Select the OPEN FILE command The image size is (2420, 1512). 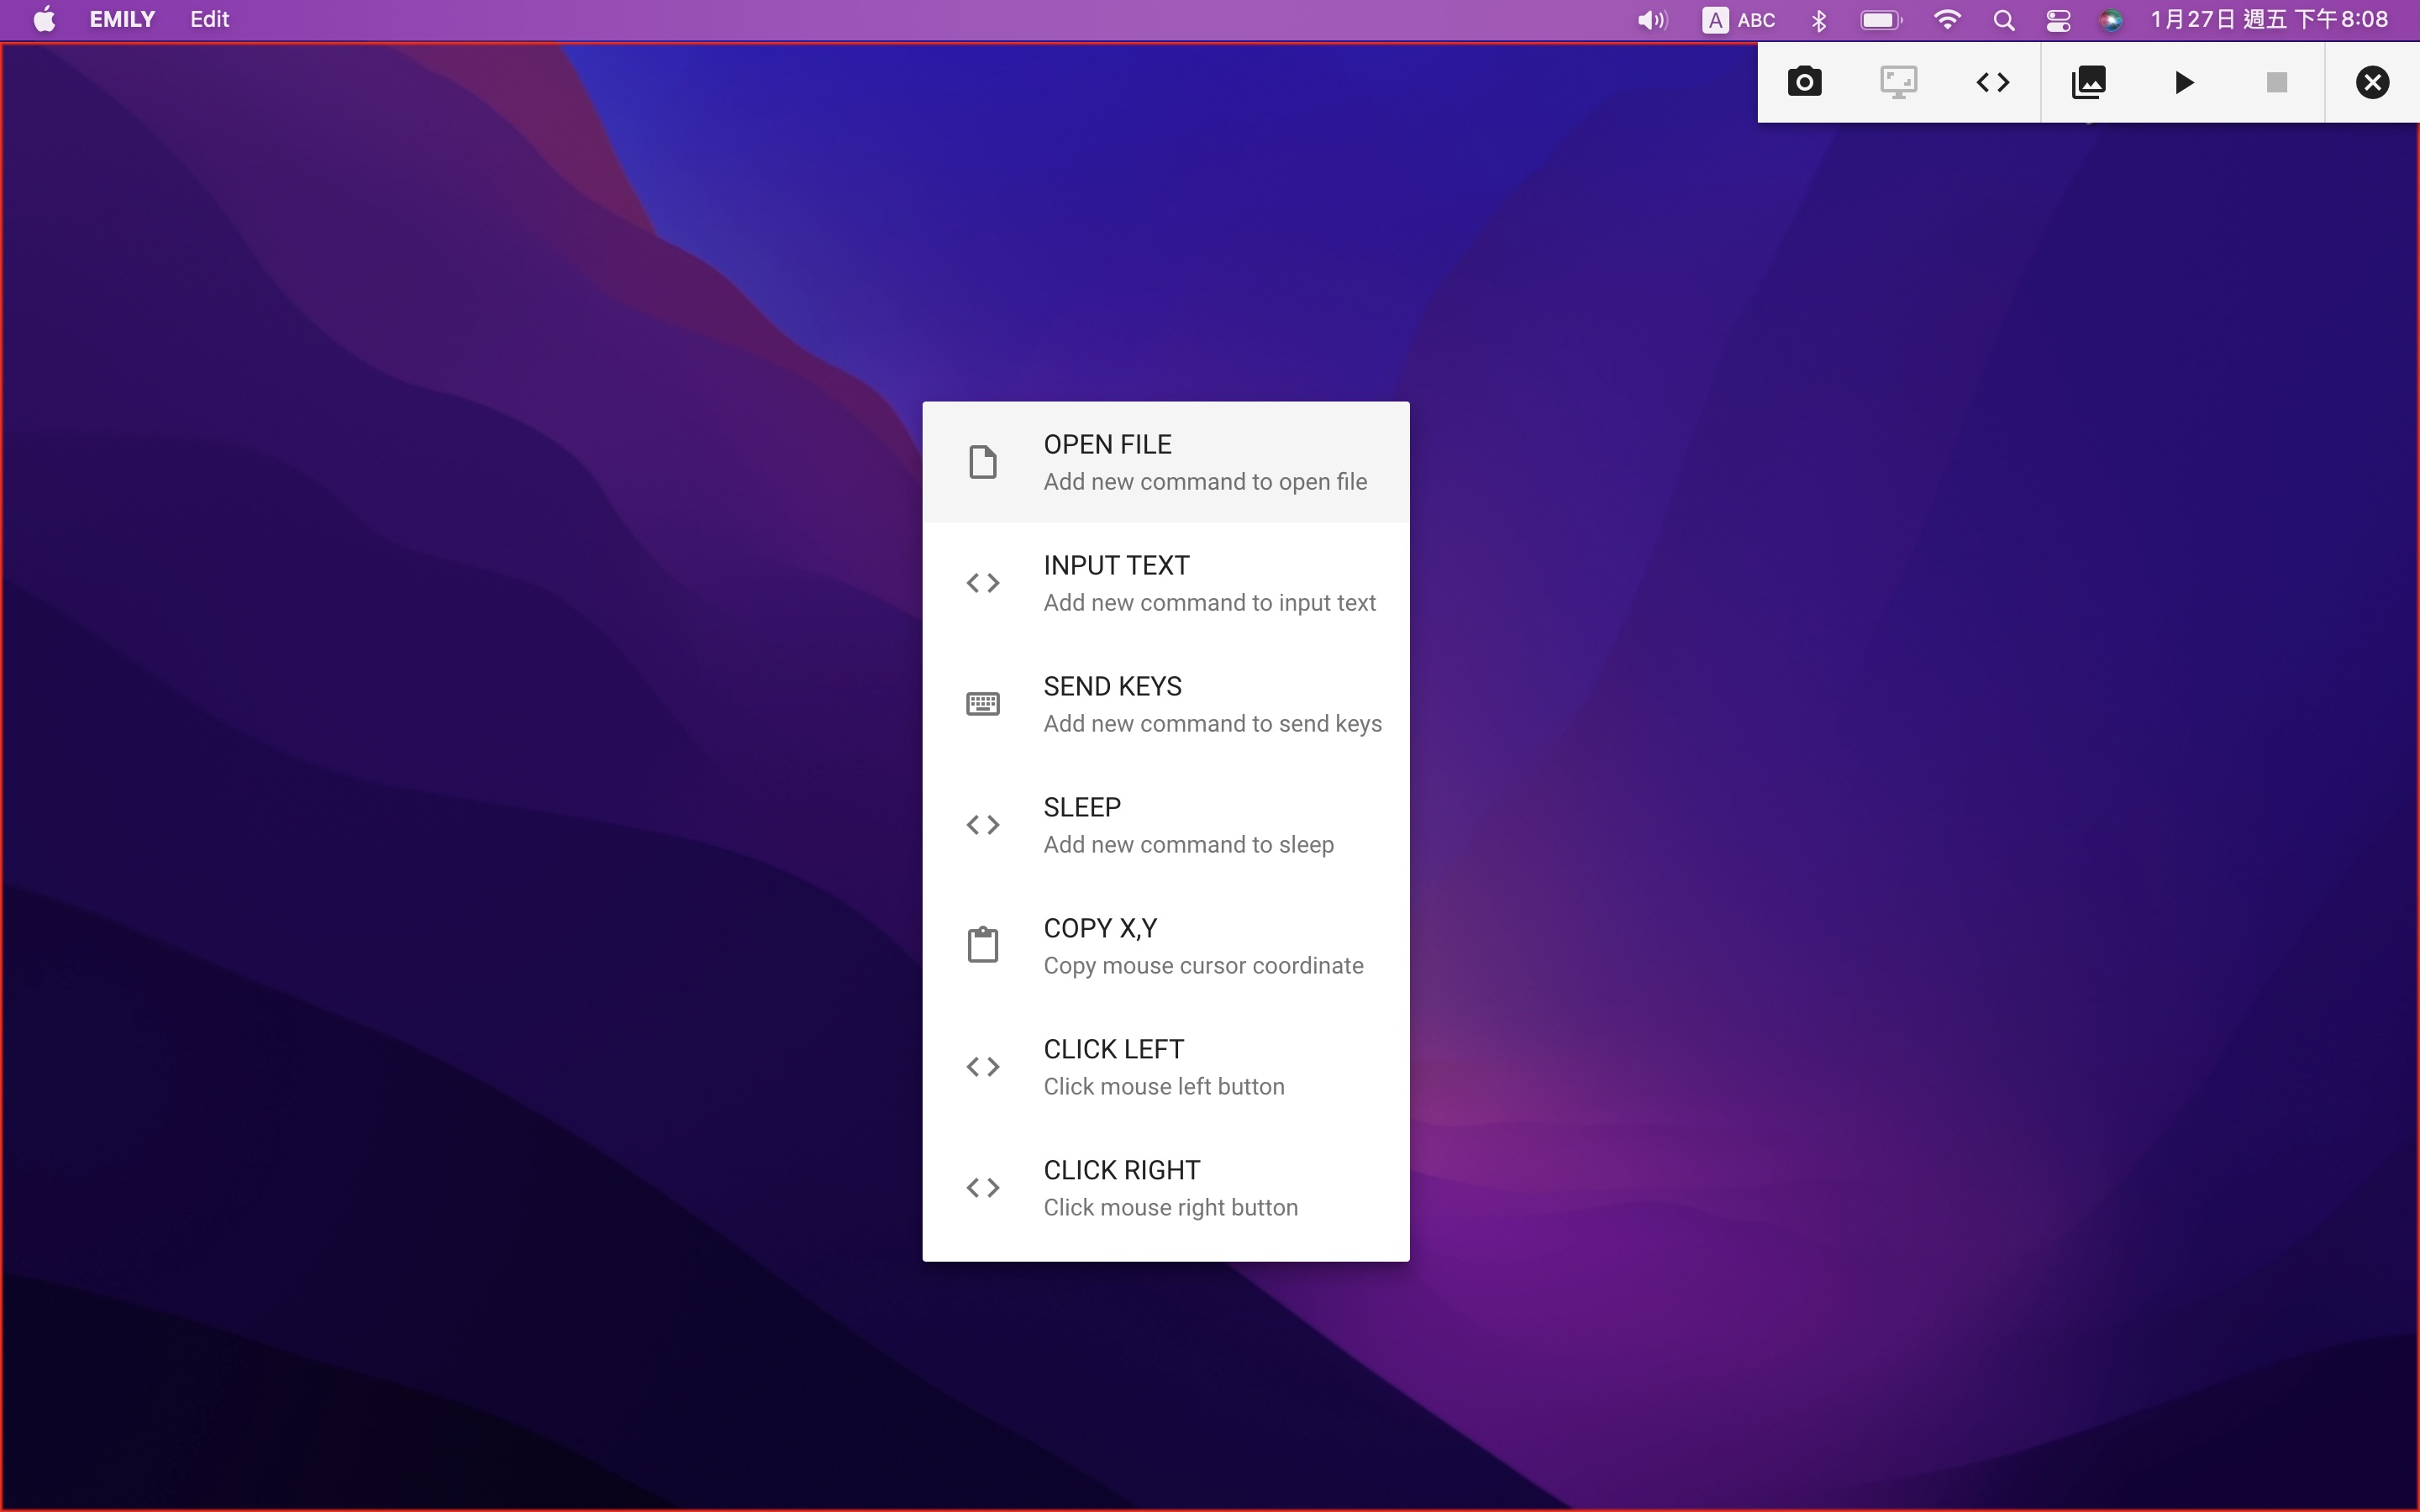tap(1165, 462)
